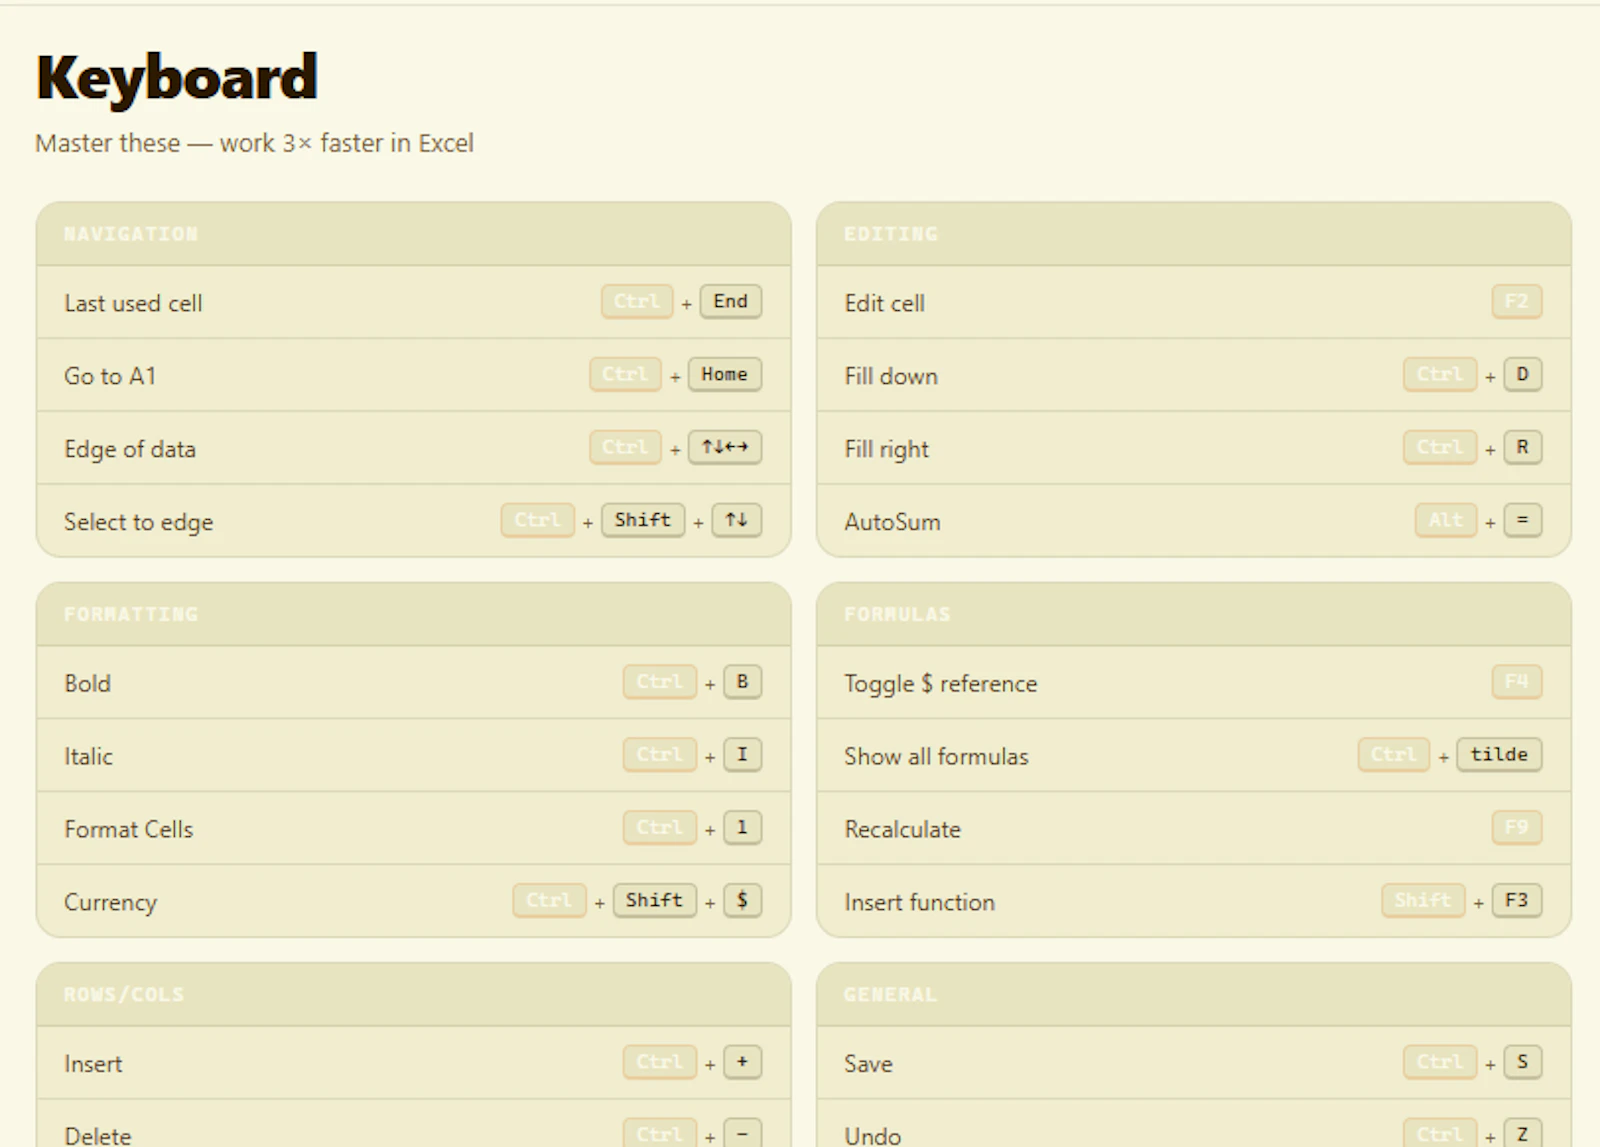Click the "Edit cell" label

(884, 303)
